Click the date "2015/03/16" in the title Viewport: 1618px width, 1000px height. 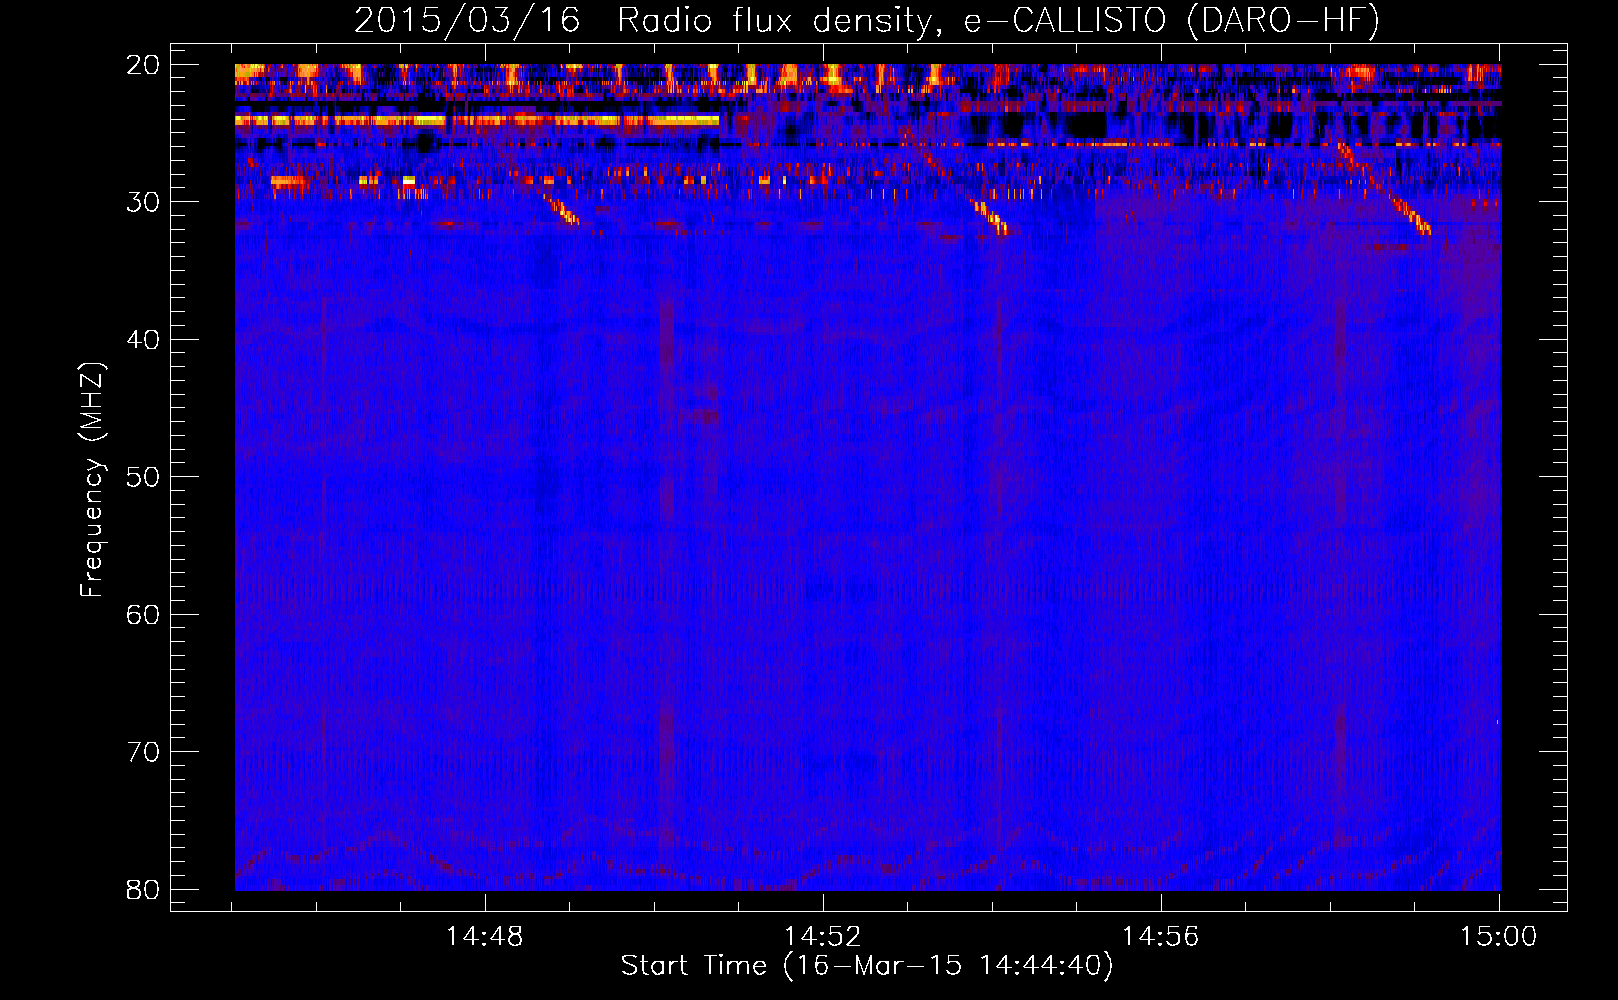pos(467,21)
